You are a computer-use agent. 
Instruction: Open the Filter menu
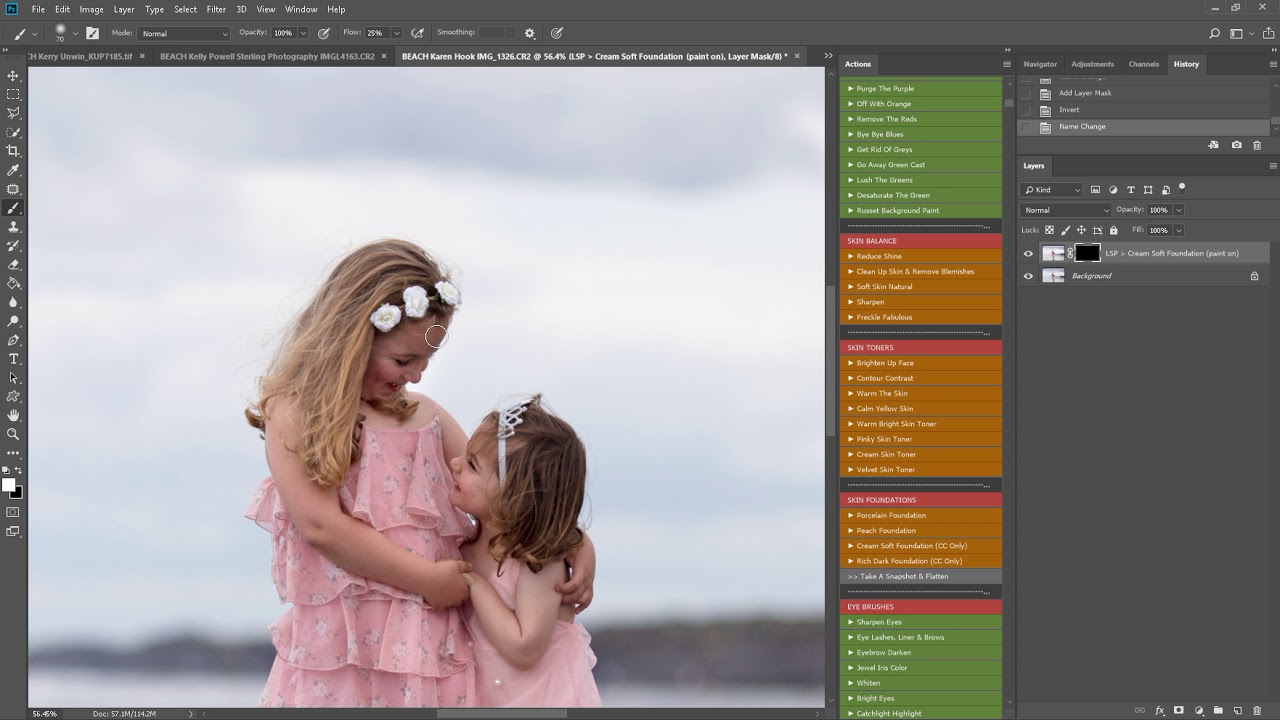[216, 9]
